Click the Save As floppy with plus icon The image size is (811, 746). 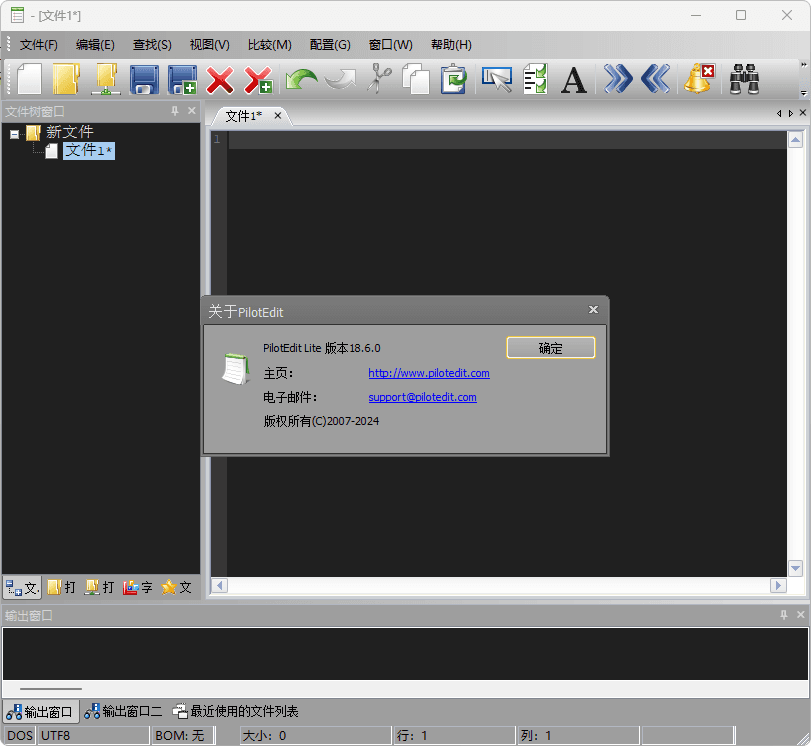tap(182, 79)
